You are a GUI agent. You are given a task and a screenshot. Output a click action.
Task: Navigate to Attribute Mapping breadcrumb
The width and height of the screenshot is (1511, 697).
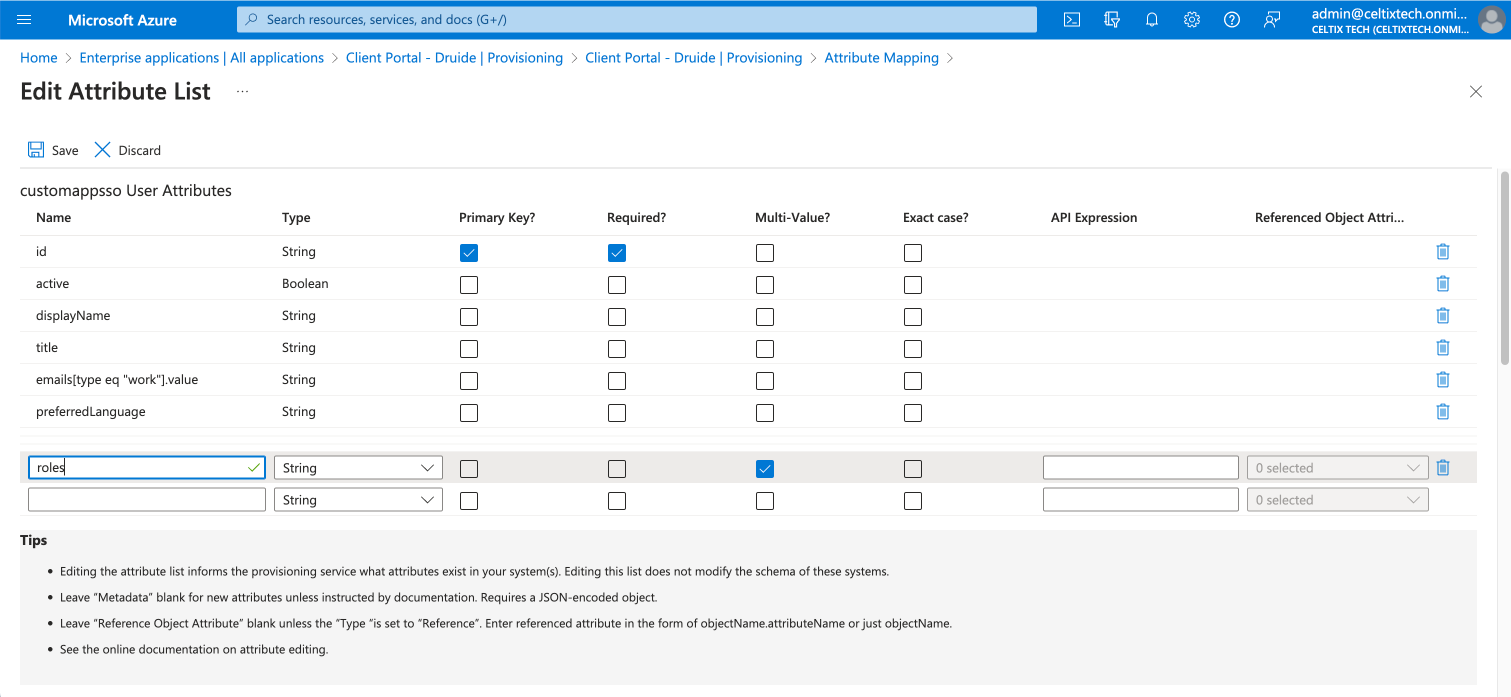881,58
